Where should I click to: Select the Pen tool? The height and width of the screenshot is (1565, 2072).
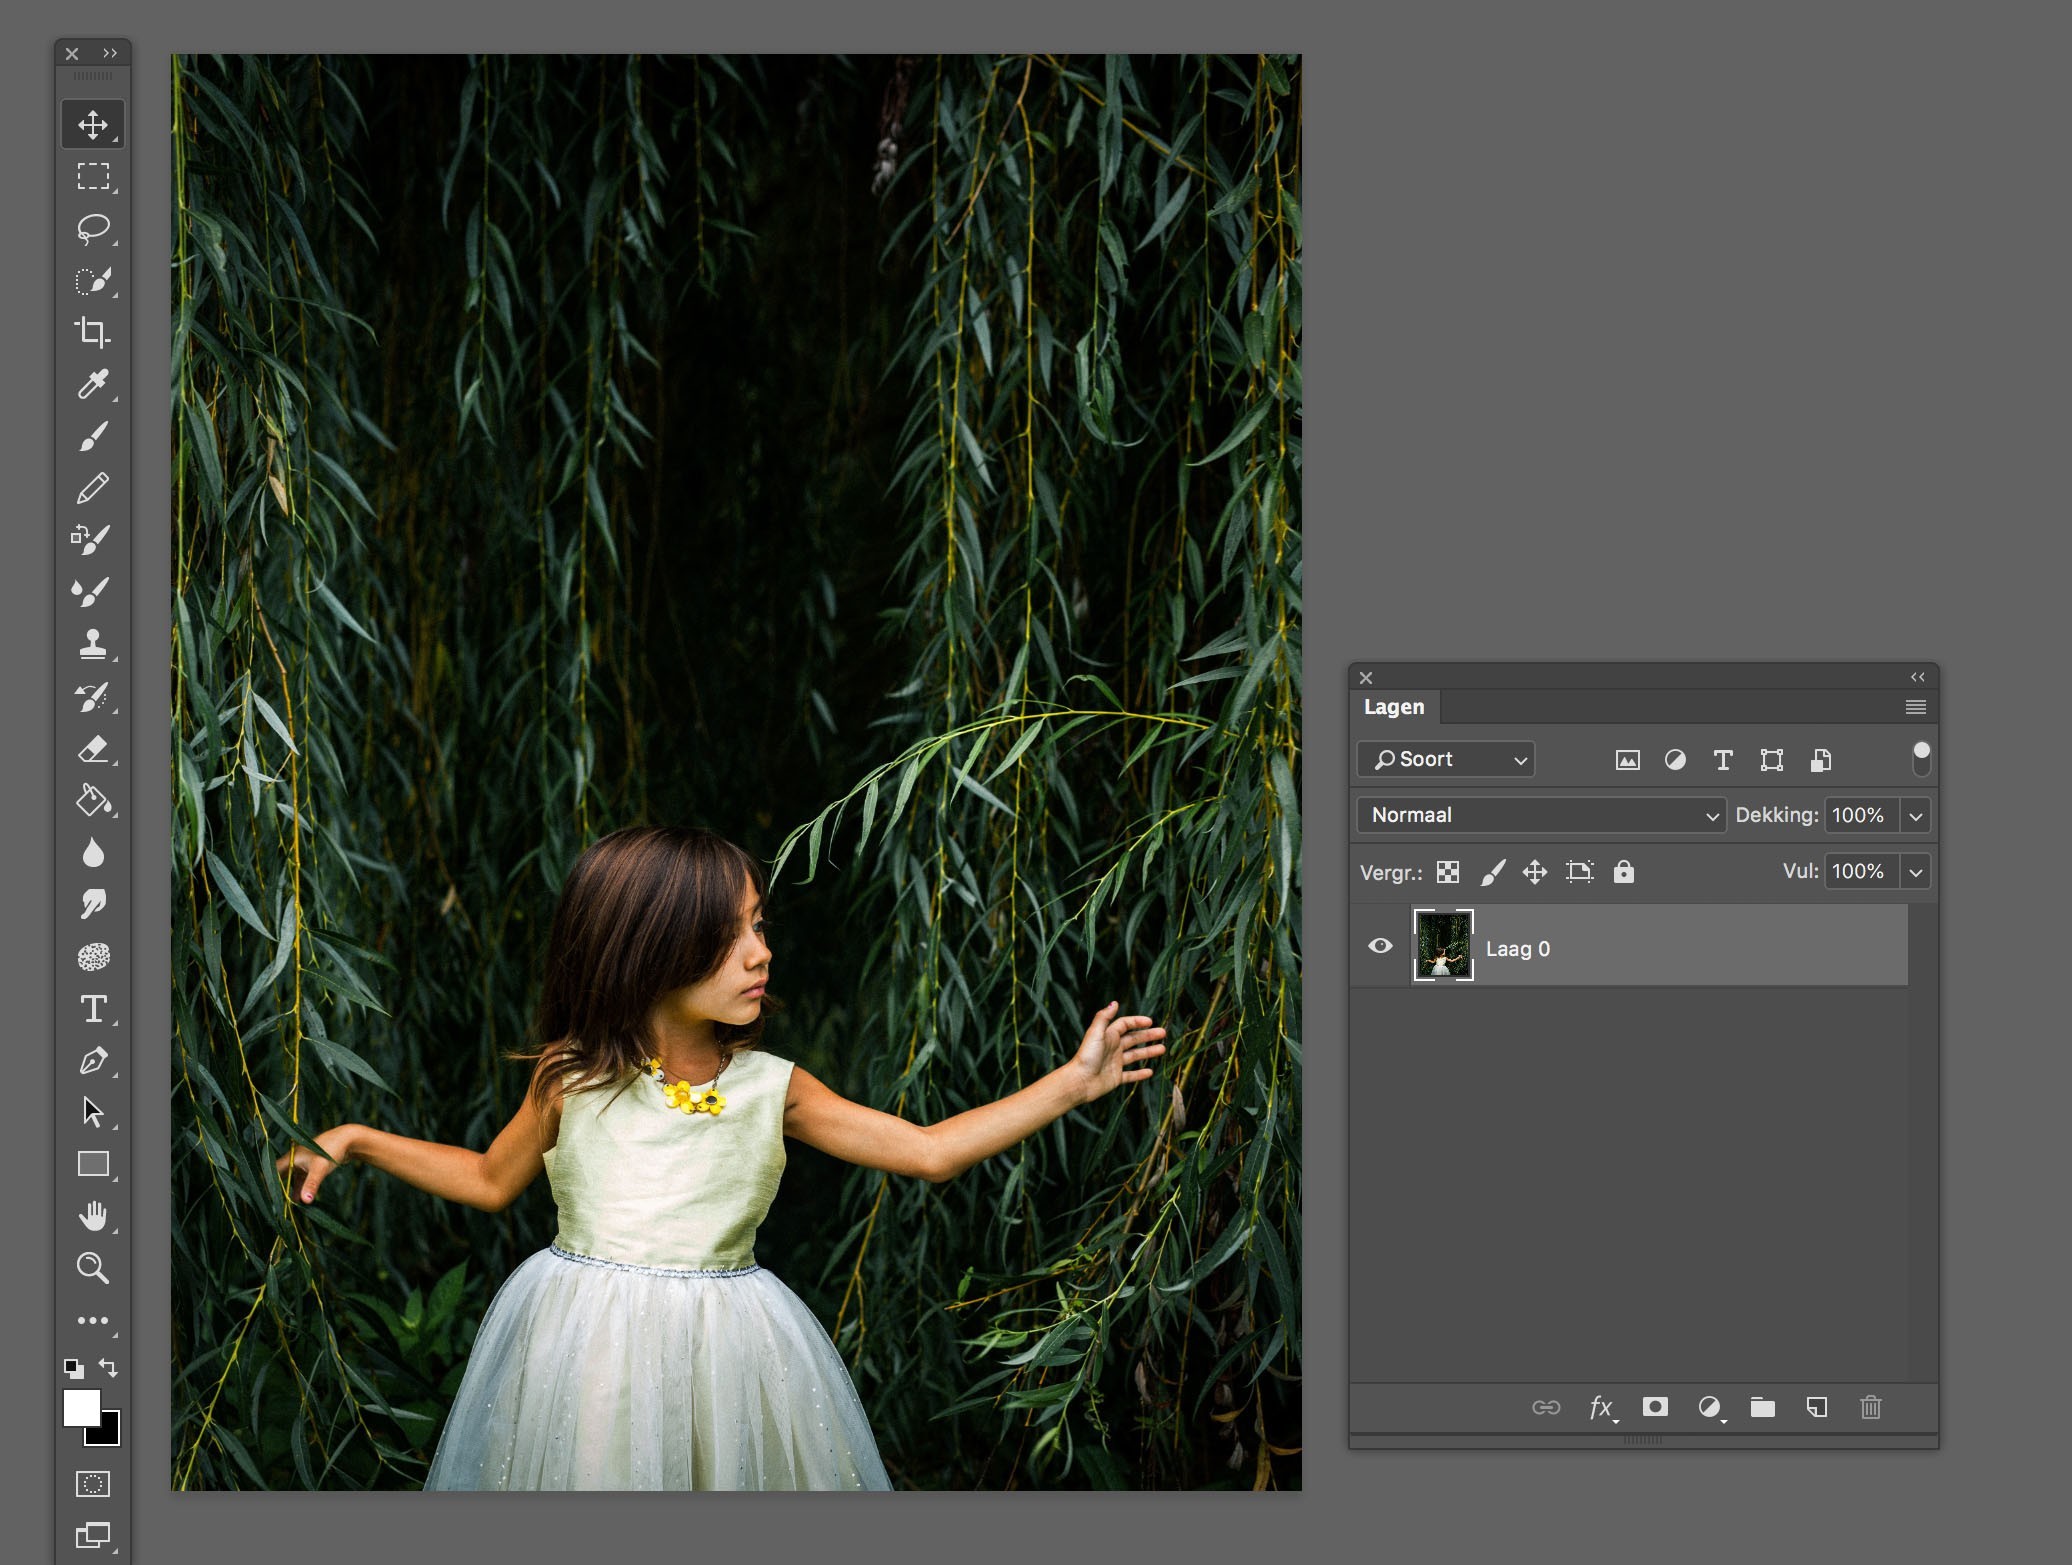pyautogui.click(x=95, y=1061)
